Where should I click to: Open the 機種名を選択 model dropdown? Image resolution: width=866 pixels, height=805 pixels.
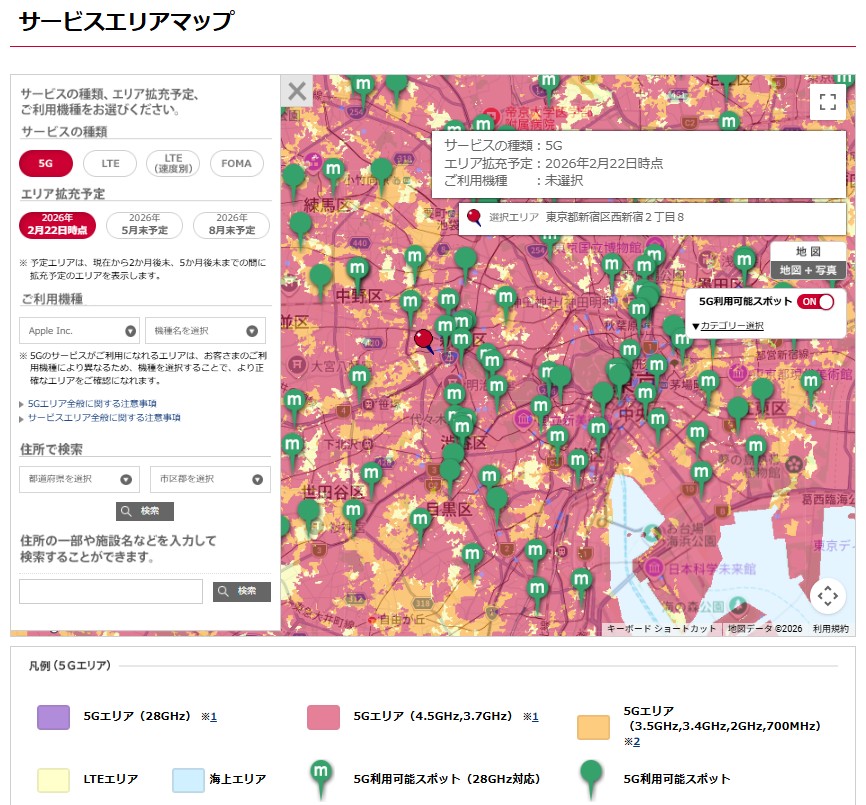click(205, 331)
